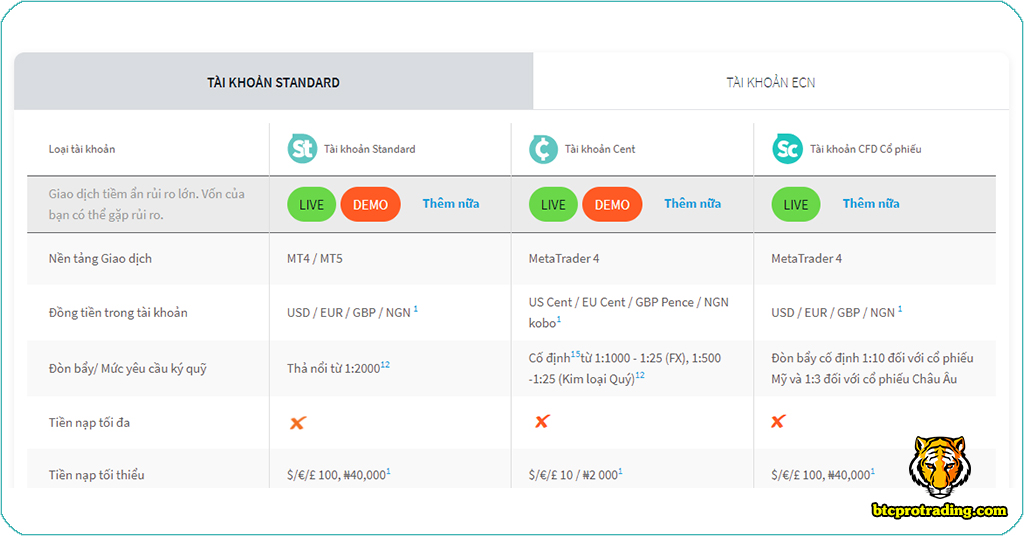The width and height of the screenshot is (1024, 536).
Task: Select the MT4 / MT5 cell
Action: pos(315,259)
